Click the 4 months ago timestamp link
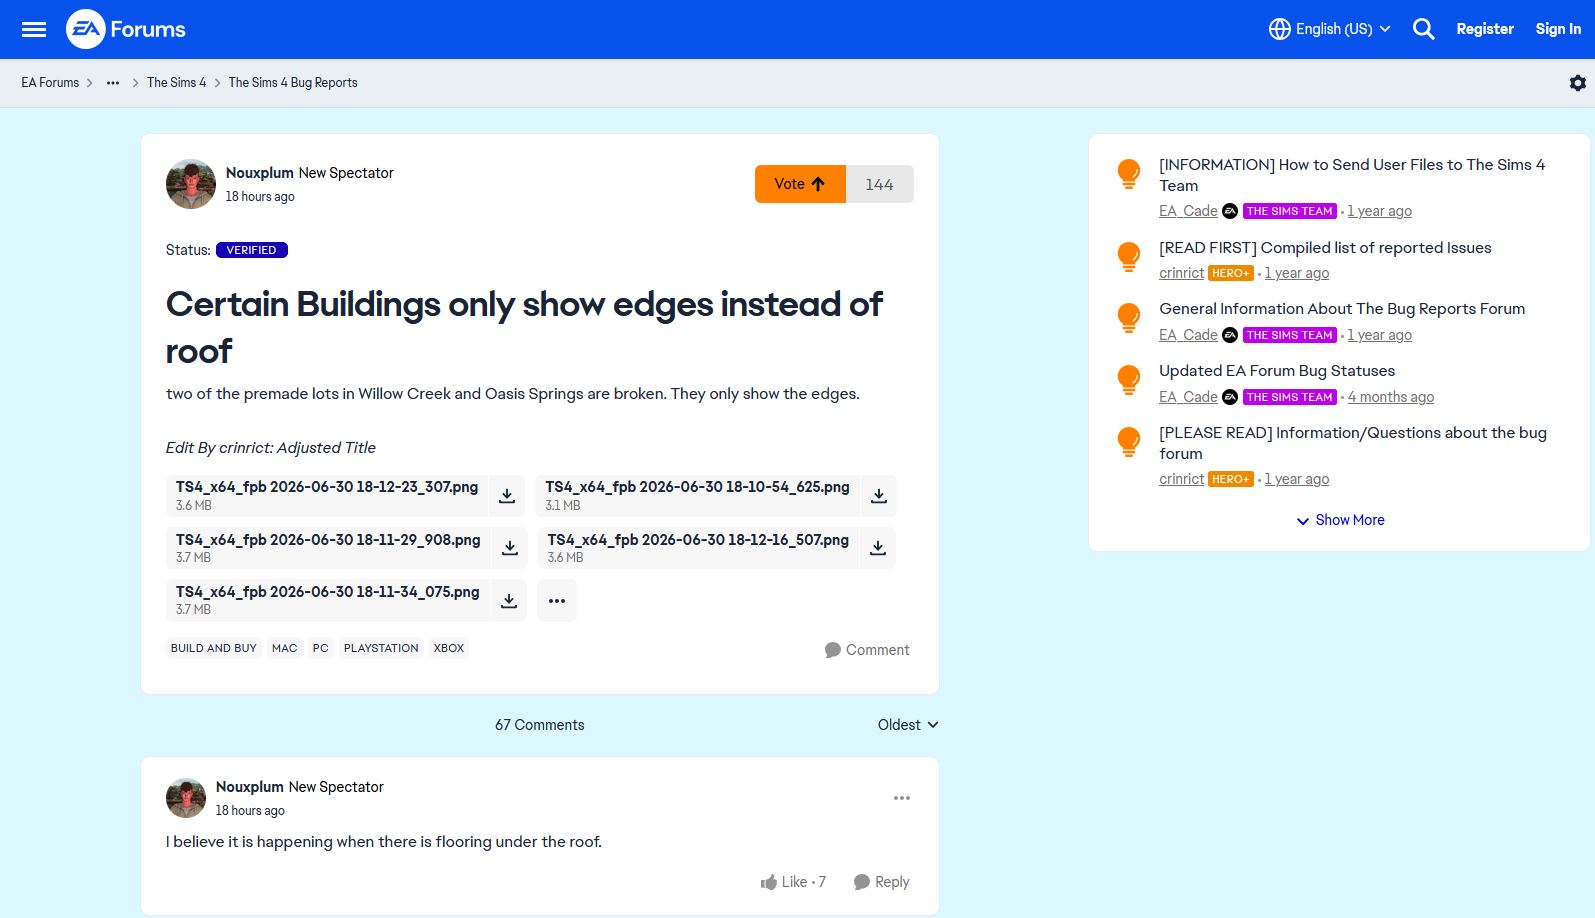The width and height of the screenshot is (1595, 918). (1391, 397)
